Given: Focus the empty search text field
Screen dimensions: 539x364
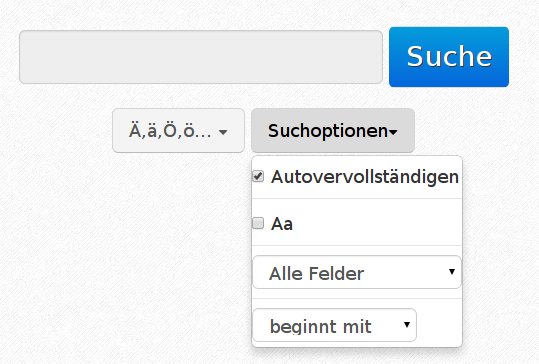Looking at the screenshot, I should click(201, 57).
